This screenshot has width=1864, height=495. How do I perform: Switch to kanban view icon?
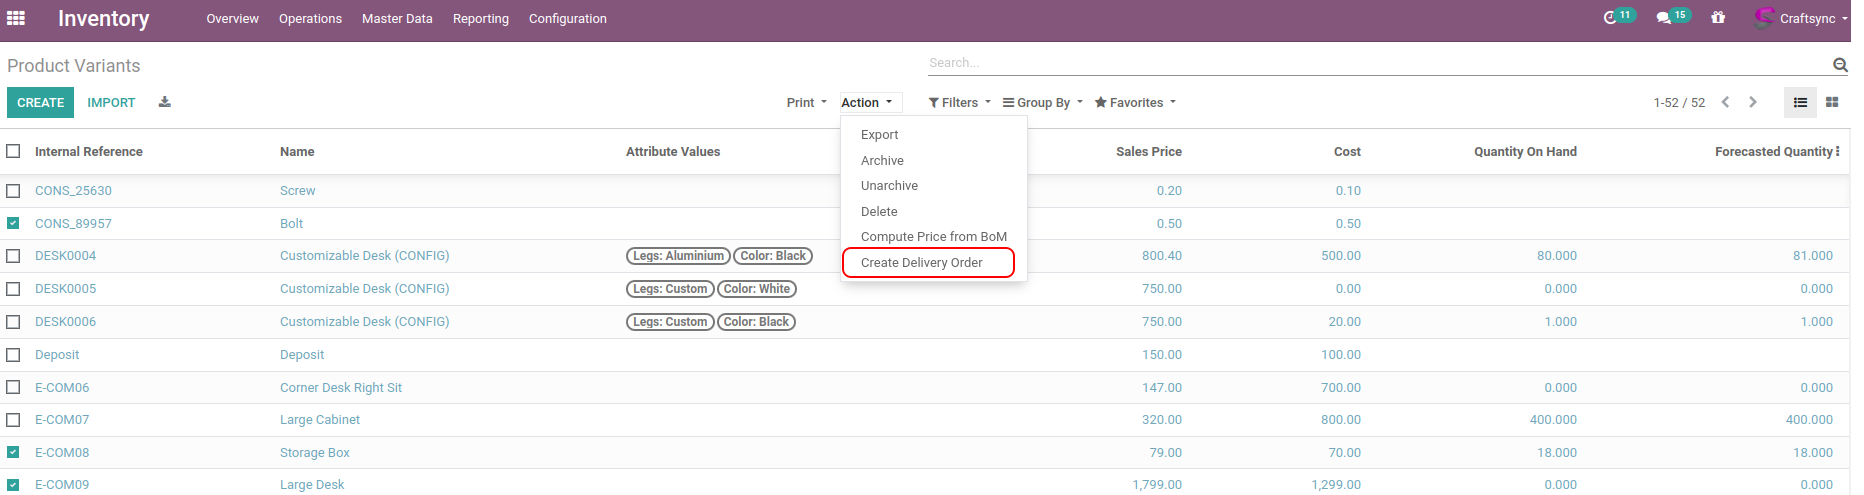coord(1832,102)
